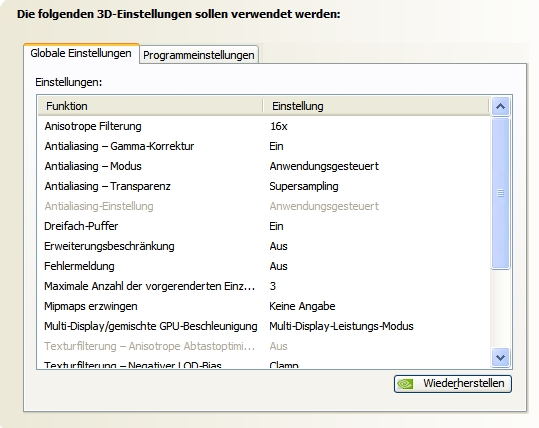539x428 pixels.
Task: Click Aus value for Fehlermeldung
Action: coord(278,266)
